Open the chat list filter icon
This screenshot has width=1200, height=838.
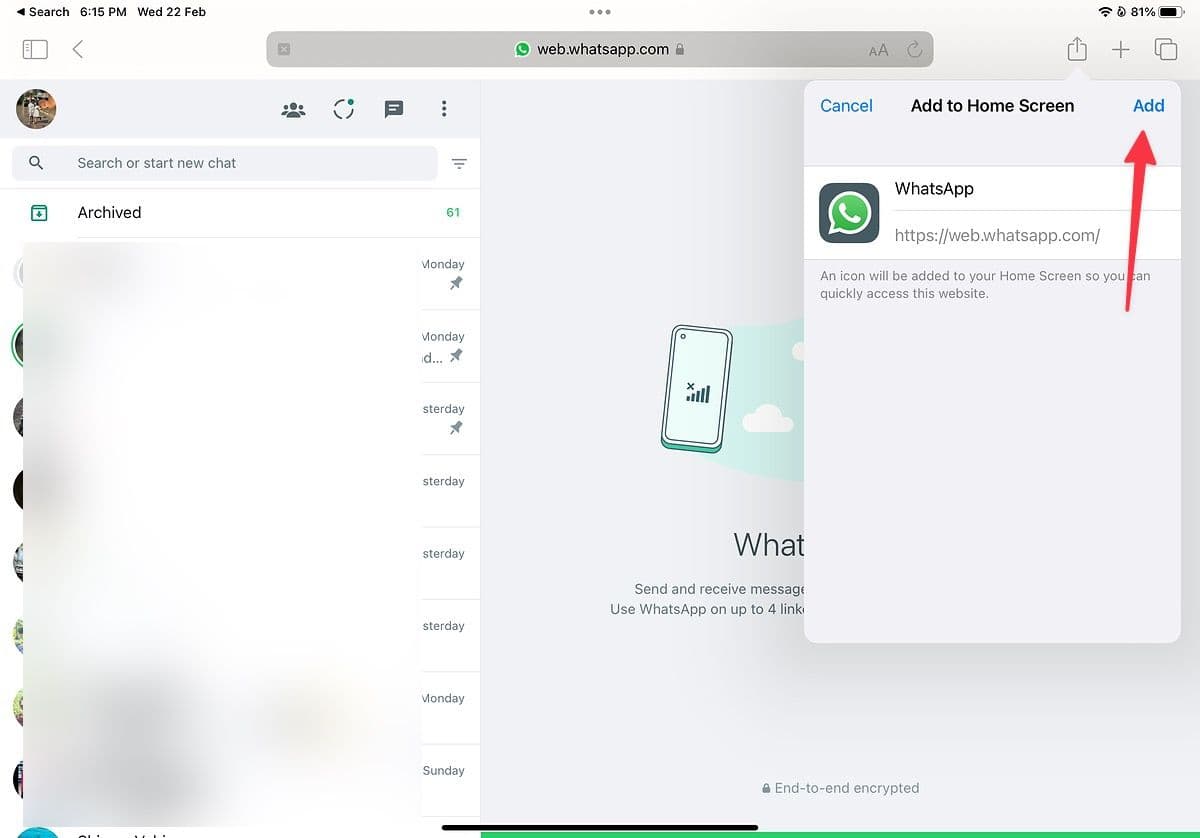point(458,163)
